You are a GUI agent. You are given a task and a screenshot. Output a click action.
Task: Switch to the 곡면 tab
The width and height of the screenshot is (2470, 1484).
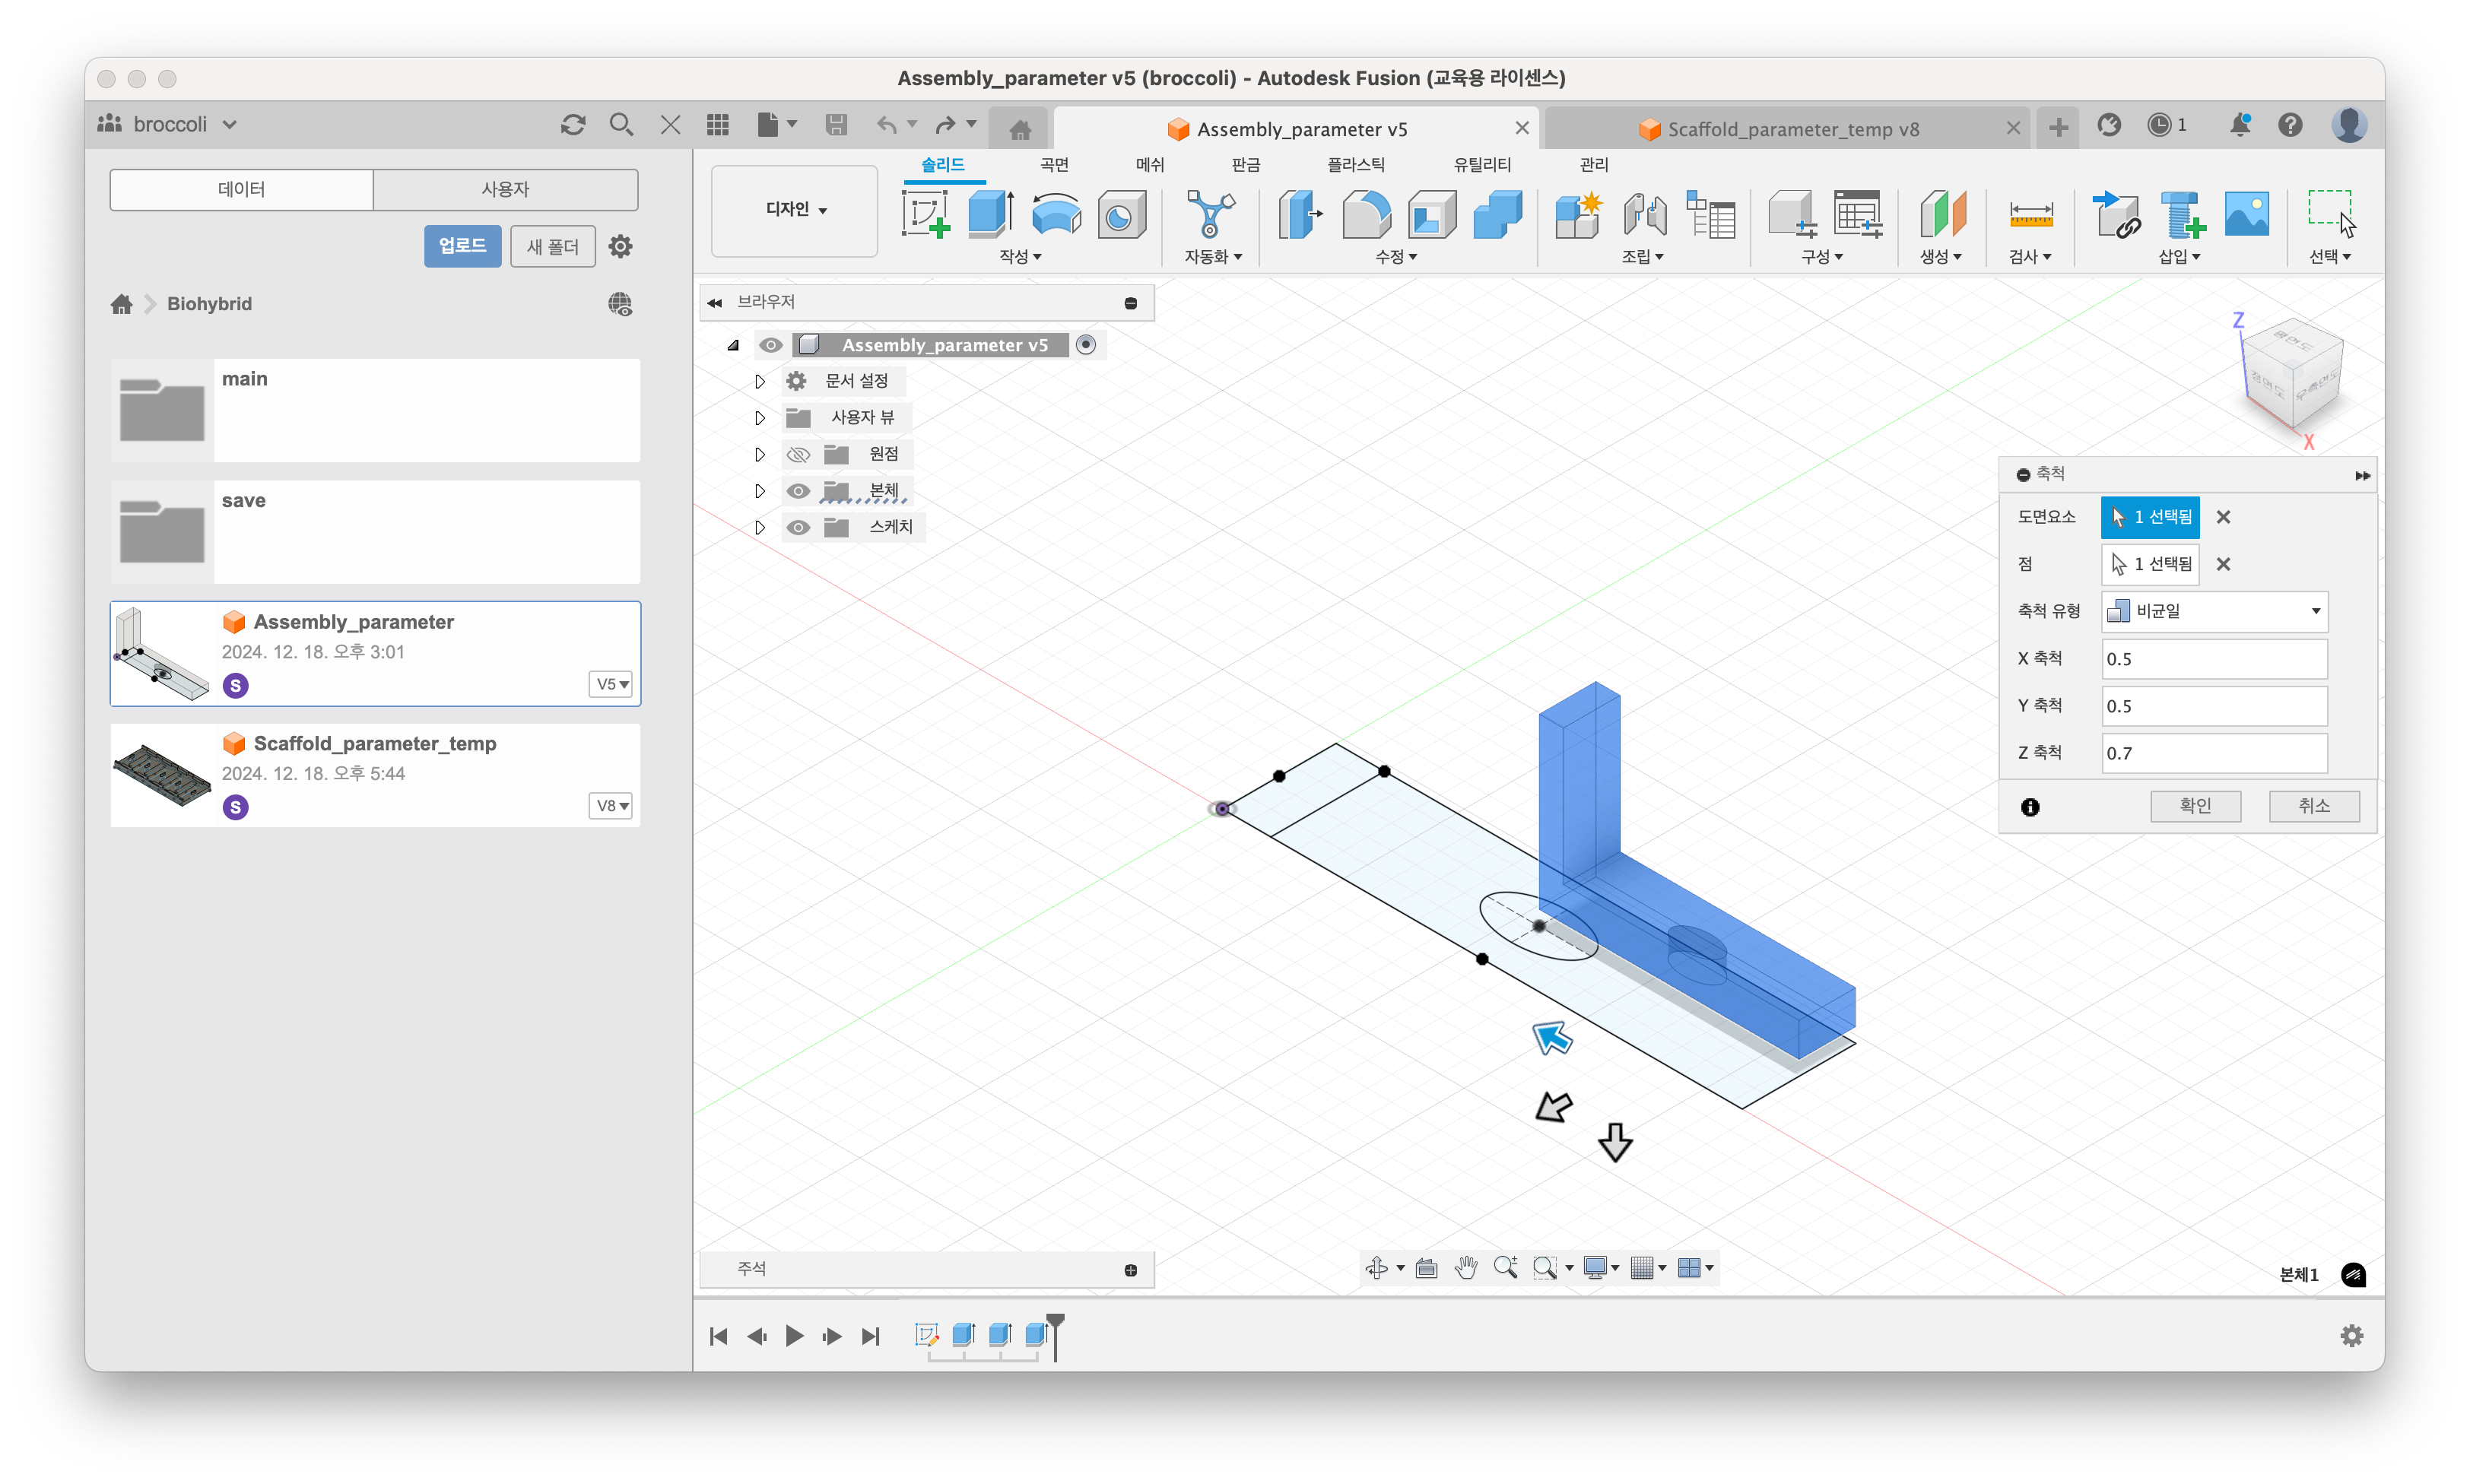click(x=1054, y=165)
